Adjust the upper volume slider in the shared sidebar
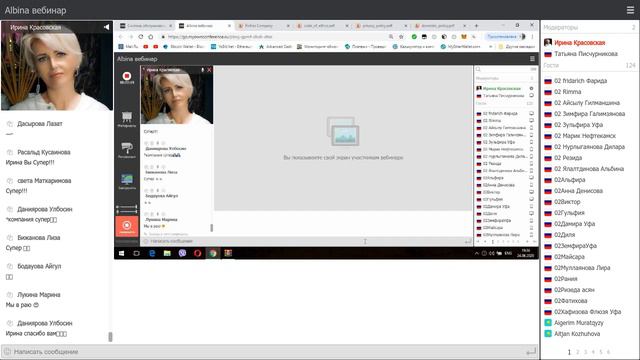The height and width of the screenshot is (360, 640). (x=127, y=207)
